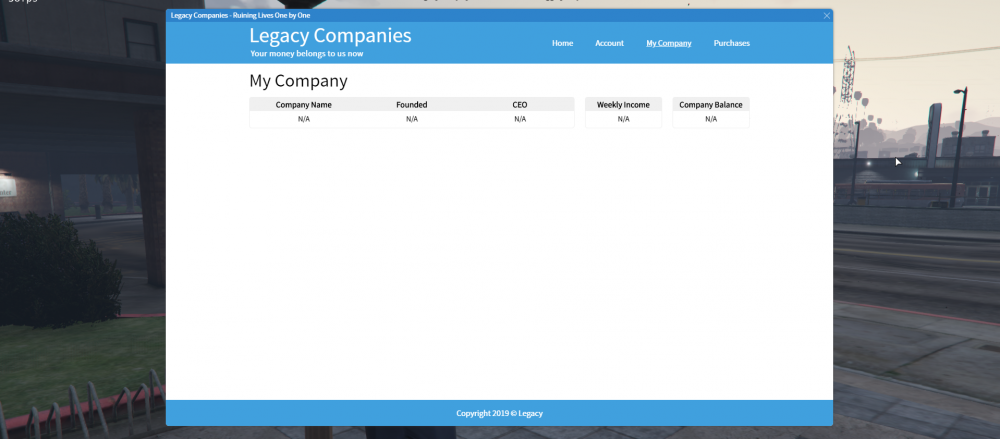Click the Company Name column header

[x=304, y=104]
